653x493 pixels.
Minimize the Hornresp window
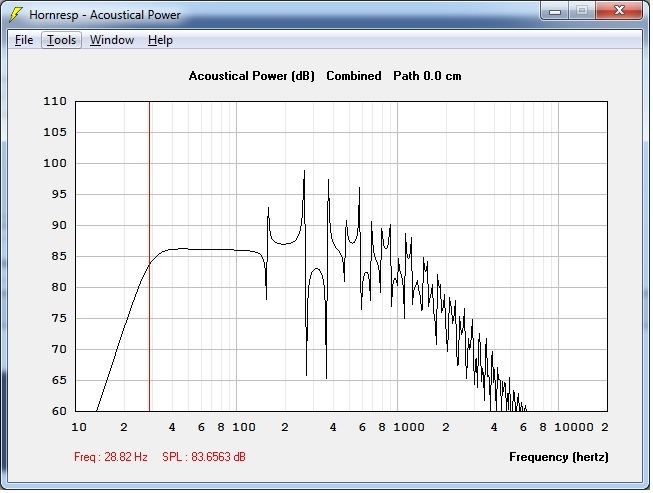pyautogui.click(x=555, y=11)
